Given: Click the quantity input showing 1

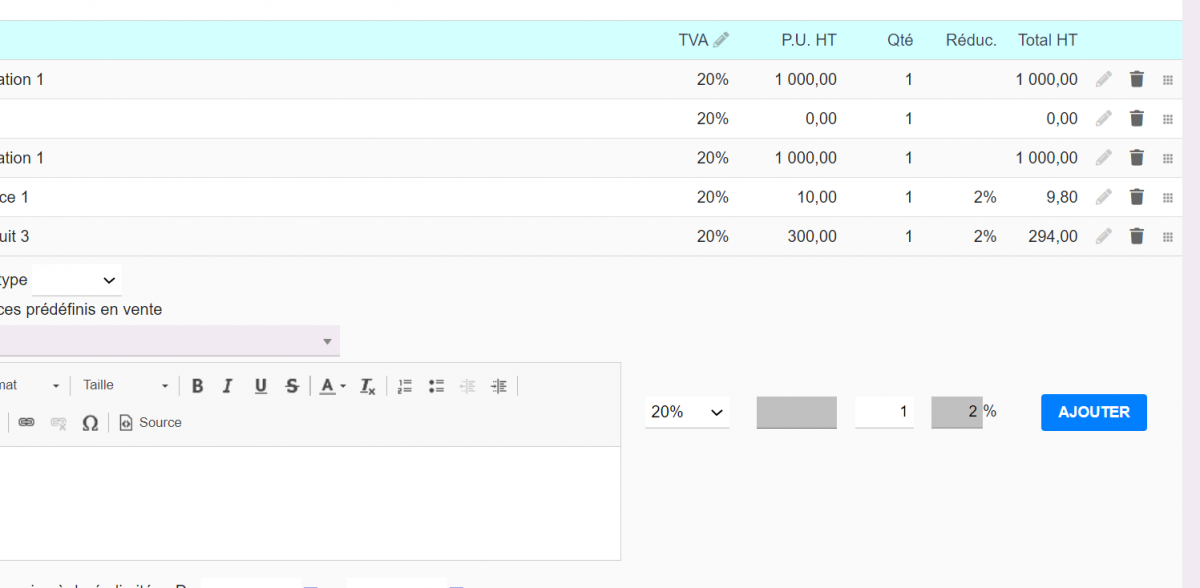Looking at the screenshot, I should tap(884, 411).
